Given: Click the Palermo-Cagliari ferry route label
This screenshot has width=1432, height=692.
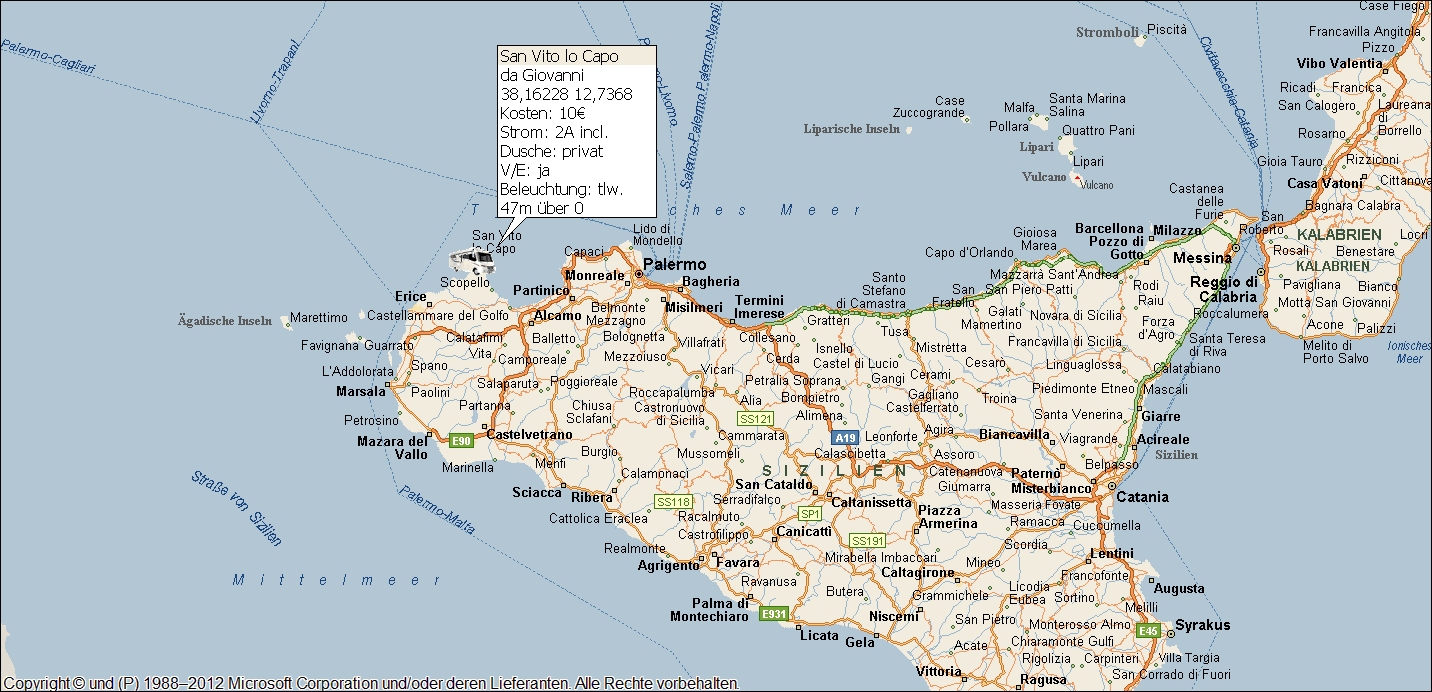Looking at the screenshot, I should [48, 57].
